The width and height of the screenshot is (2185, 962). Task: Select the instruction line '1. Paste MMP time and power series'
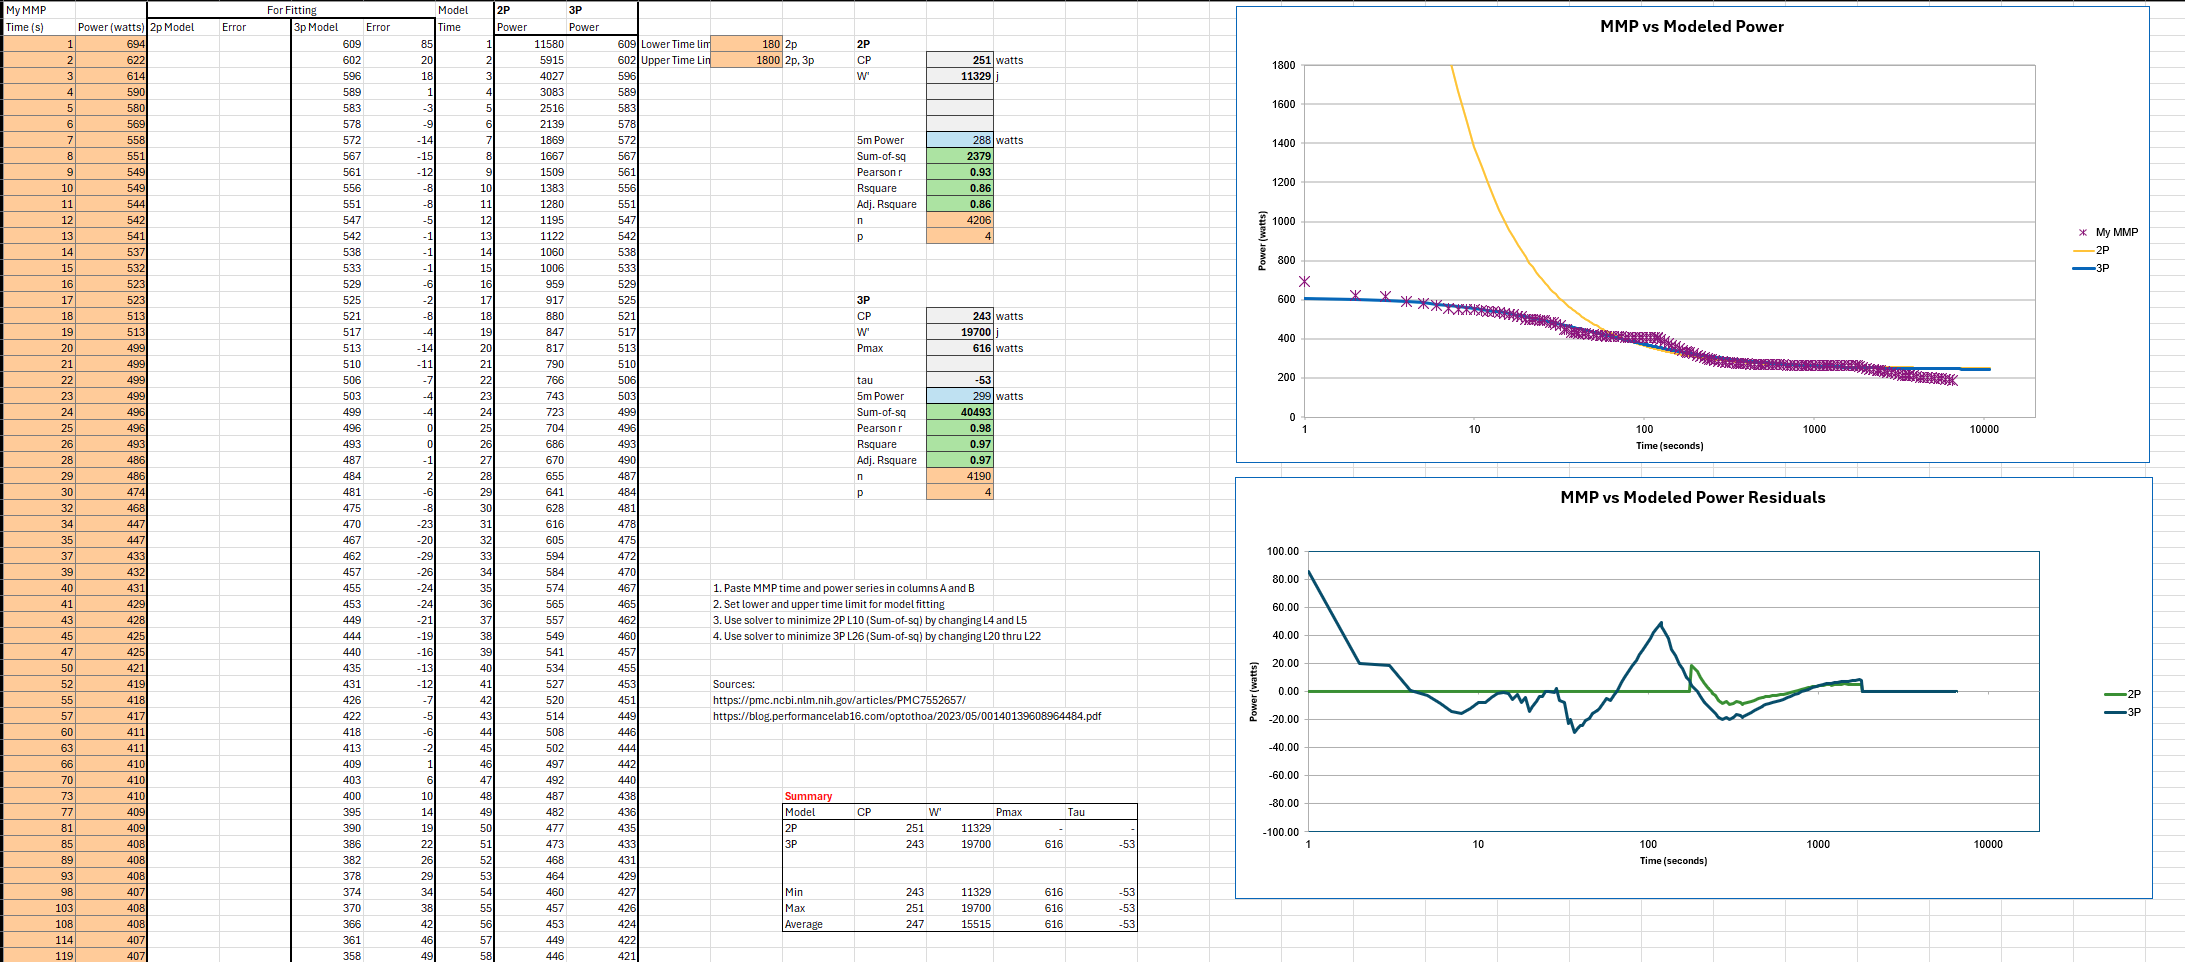[843, 588]
